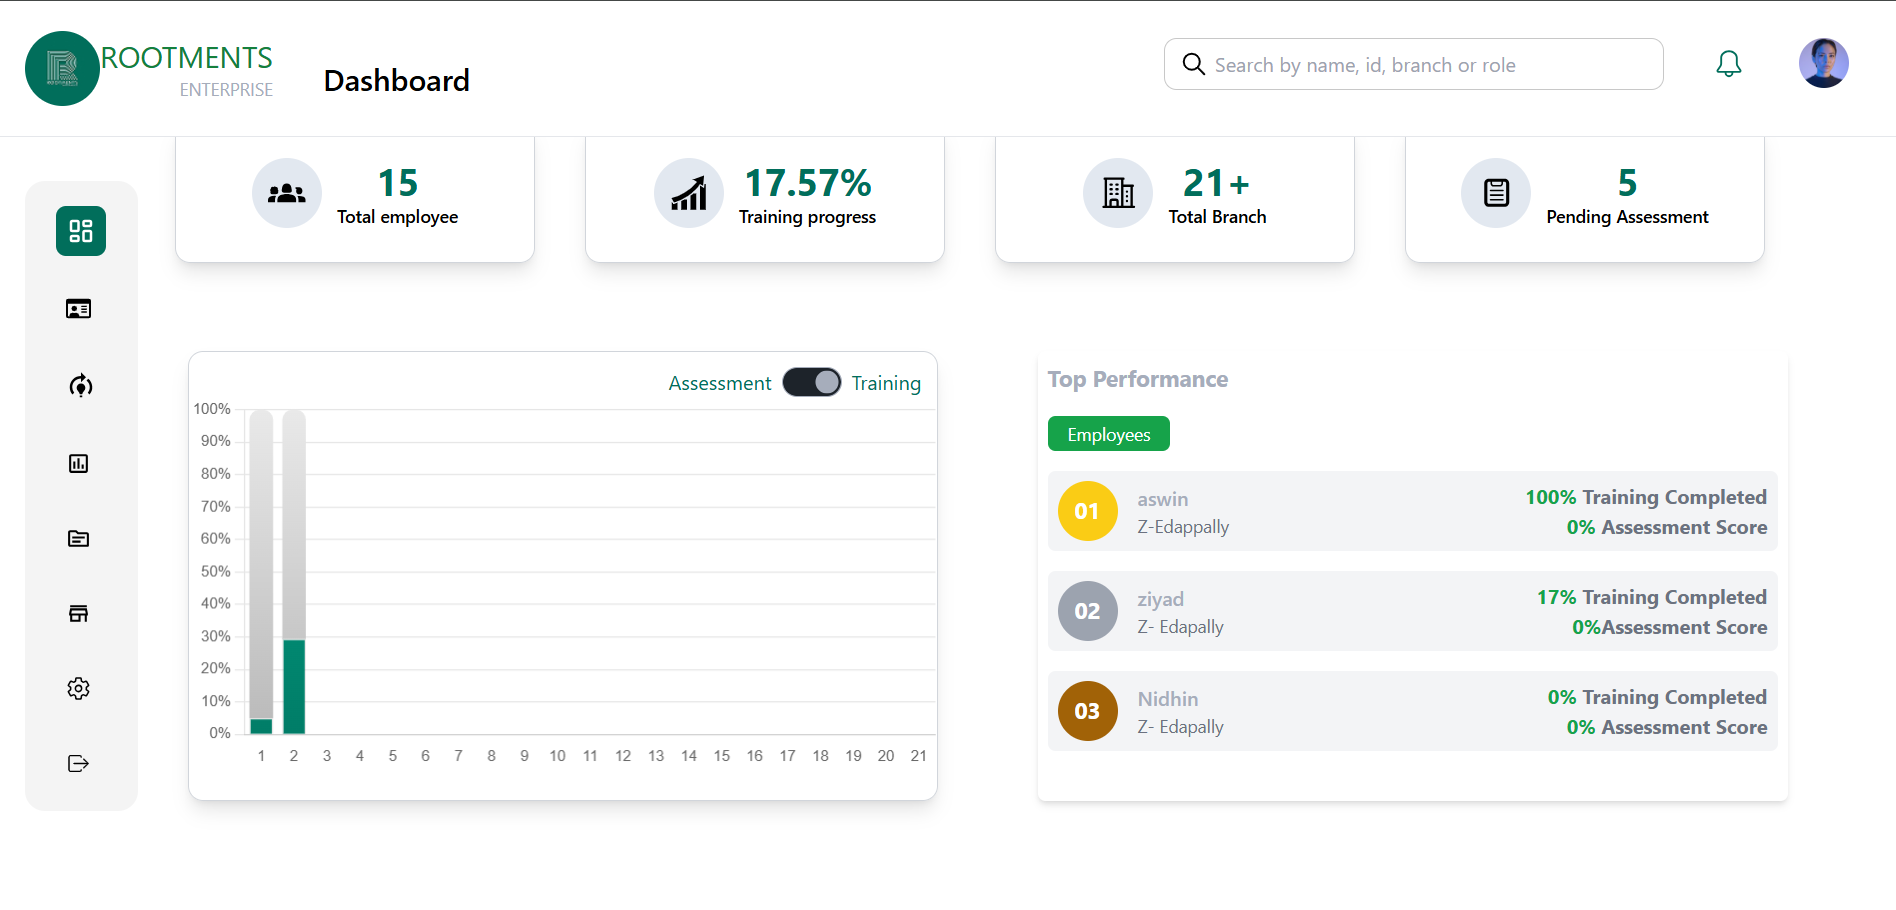Viewport: 1896px width, 910px height.
Task: Click the Total employee people icon
Action: pyautogui.click(x=287, y=193)
